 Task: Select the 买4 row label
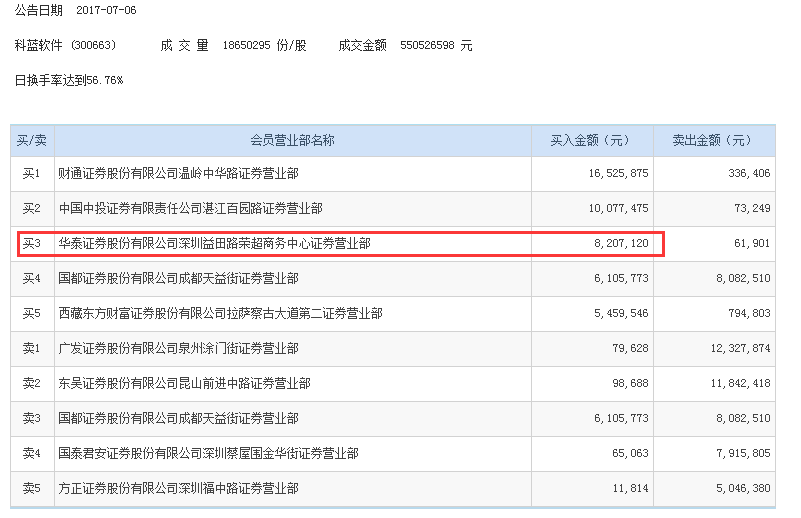(32, 278)
